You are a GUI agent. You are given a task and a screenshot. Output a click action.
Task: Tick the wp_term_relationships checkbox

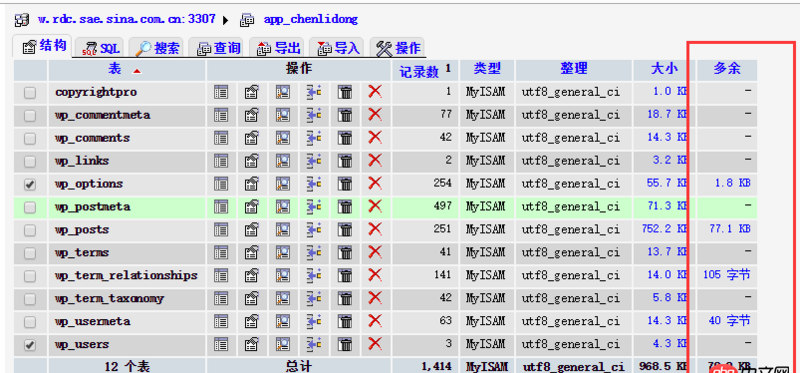[x=30, y=276]
